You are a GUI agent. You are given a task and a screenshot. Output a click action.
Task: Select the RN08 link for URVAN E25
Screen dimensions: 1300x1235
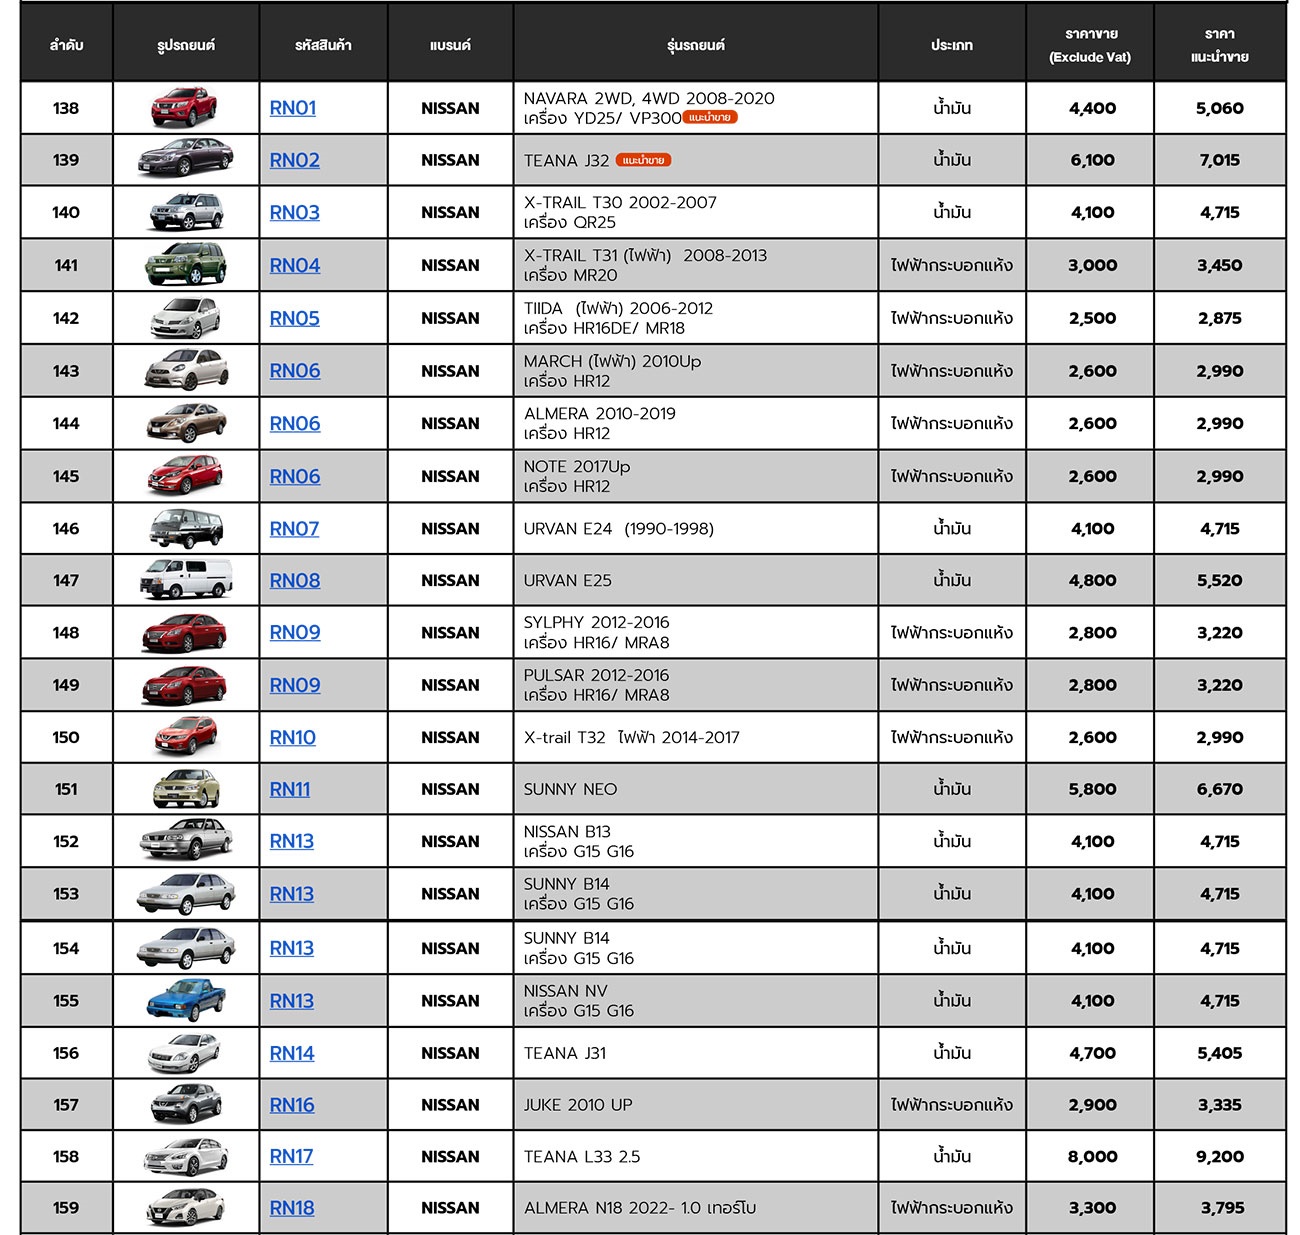pos(295,580)
